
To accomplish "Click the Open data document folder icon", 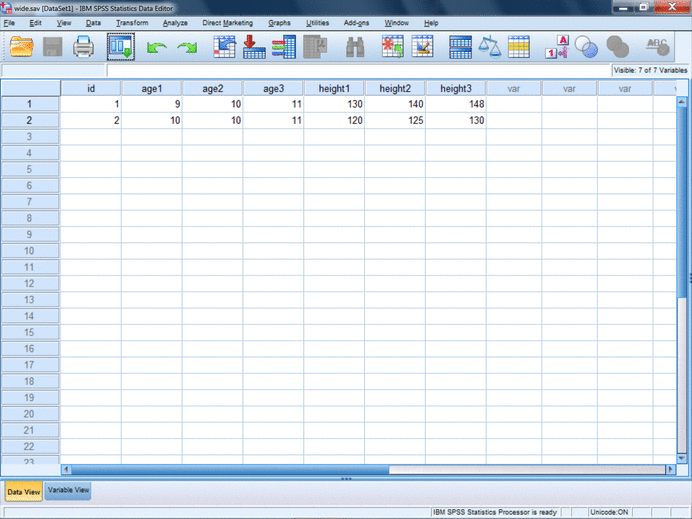I will [22, 47].
